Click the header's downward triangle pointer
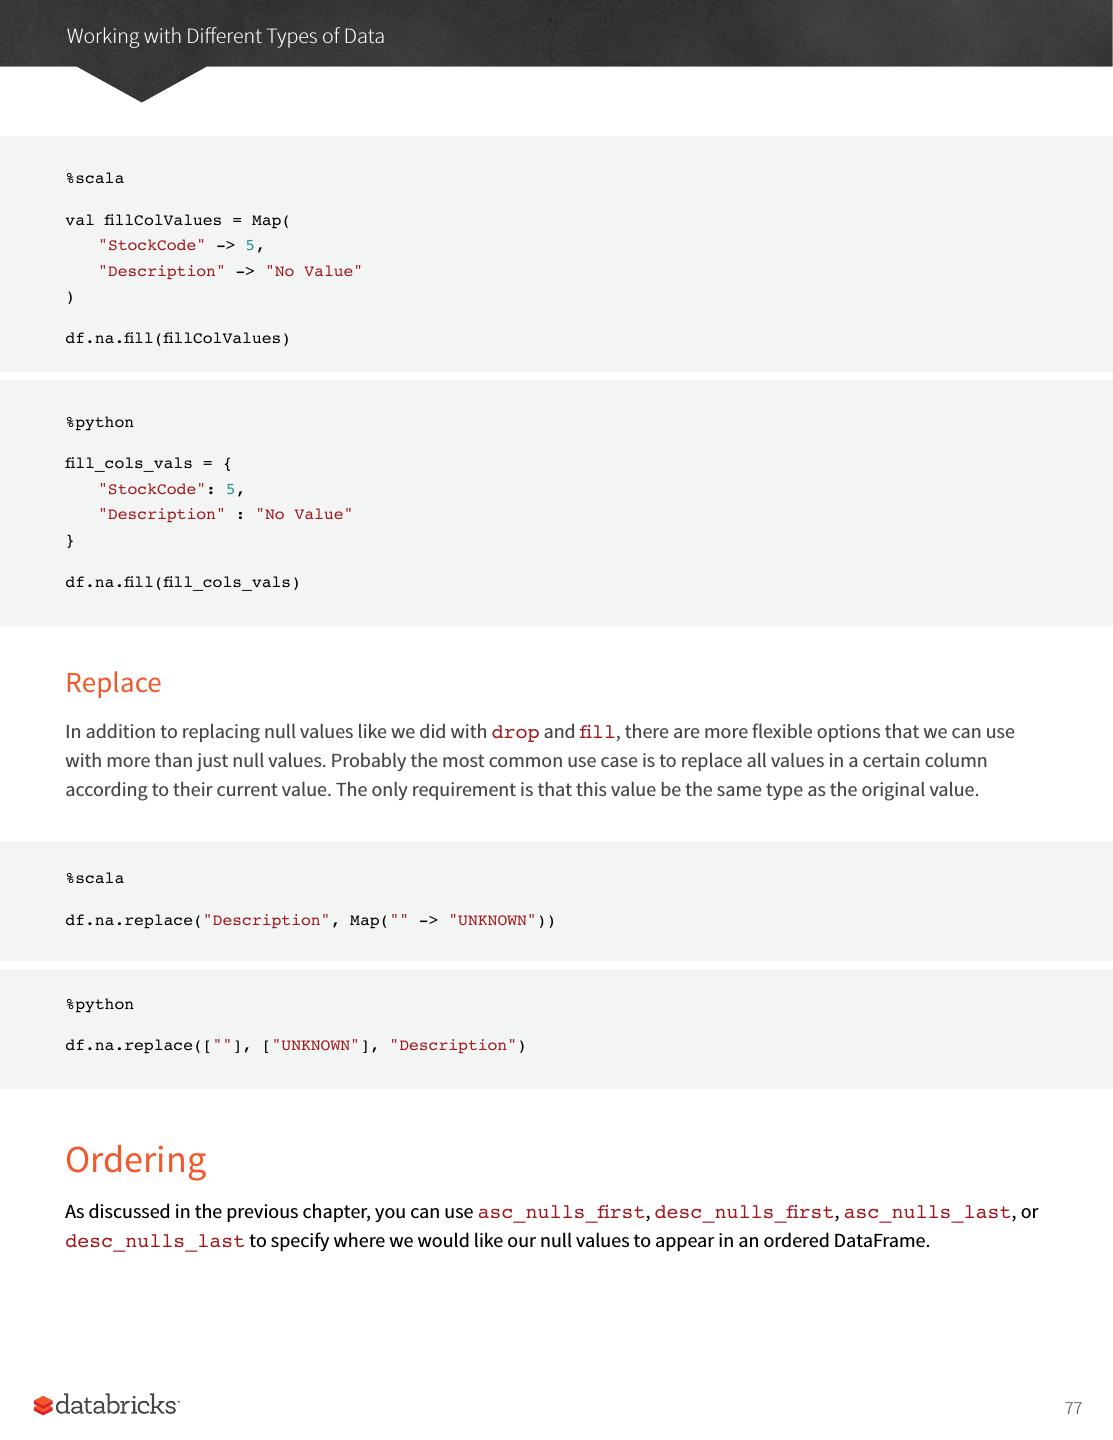This screenshot has height=1440, width=1113. point(141,84)
